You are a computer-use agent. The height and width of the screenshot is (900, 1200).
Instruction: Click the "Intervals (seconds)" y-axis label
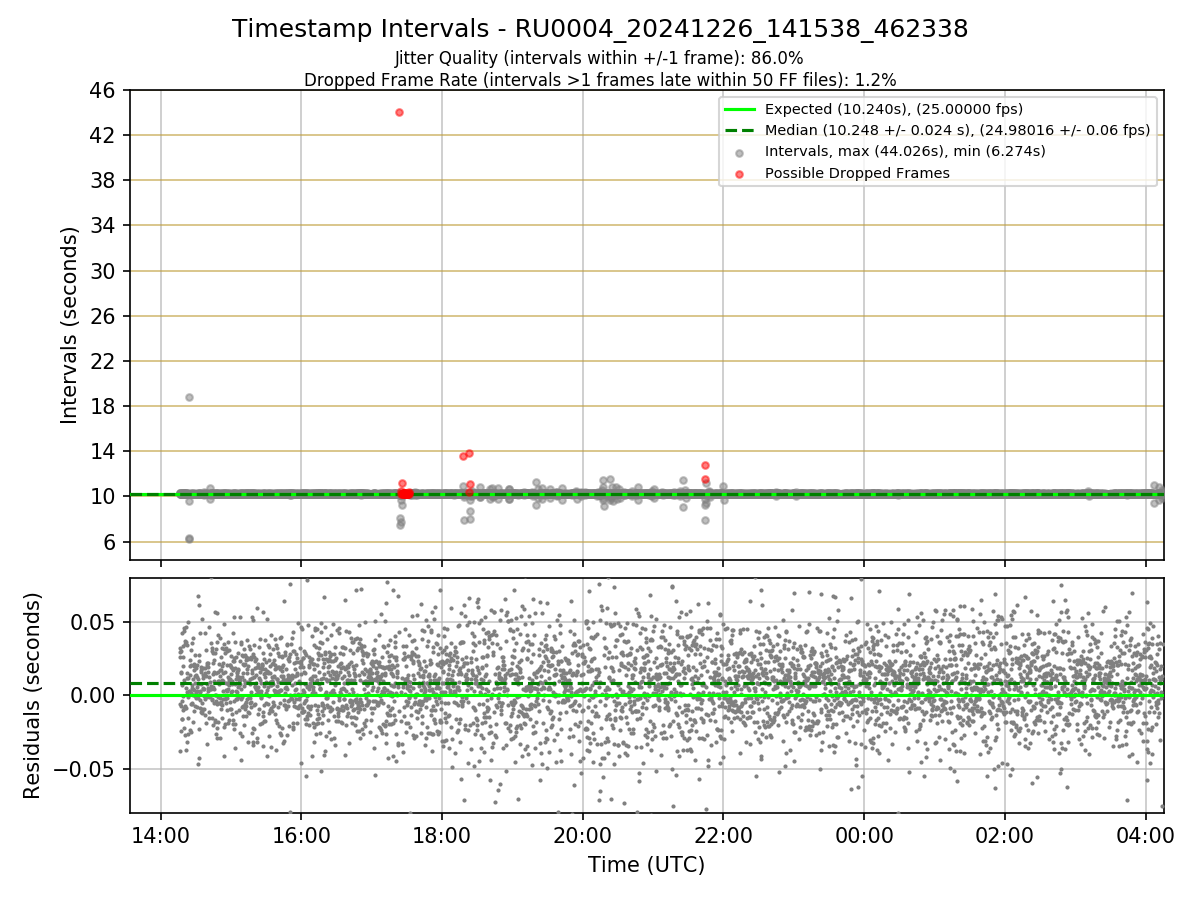point(70,325)
